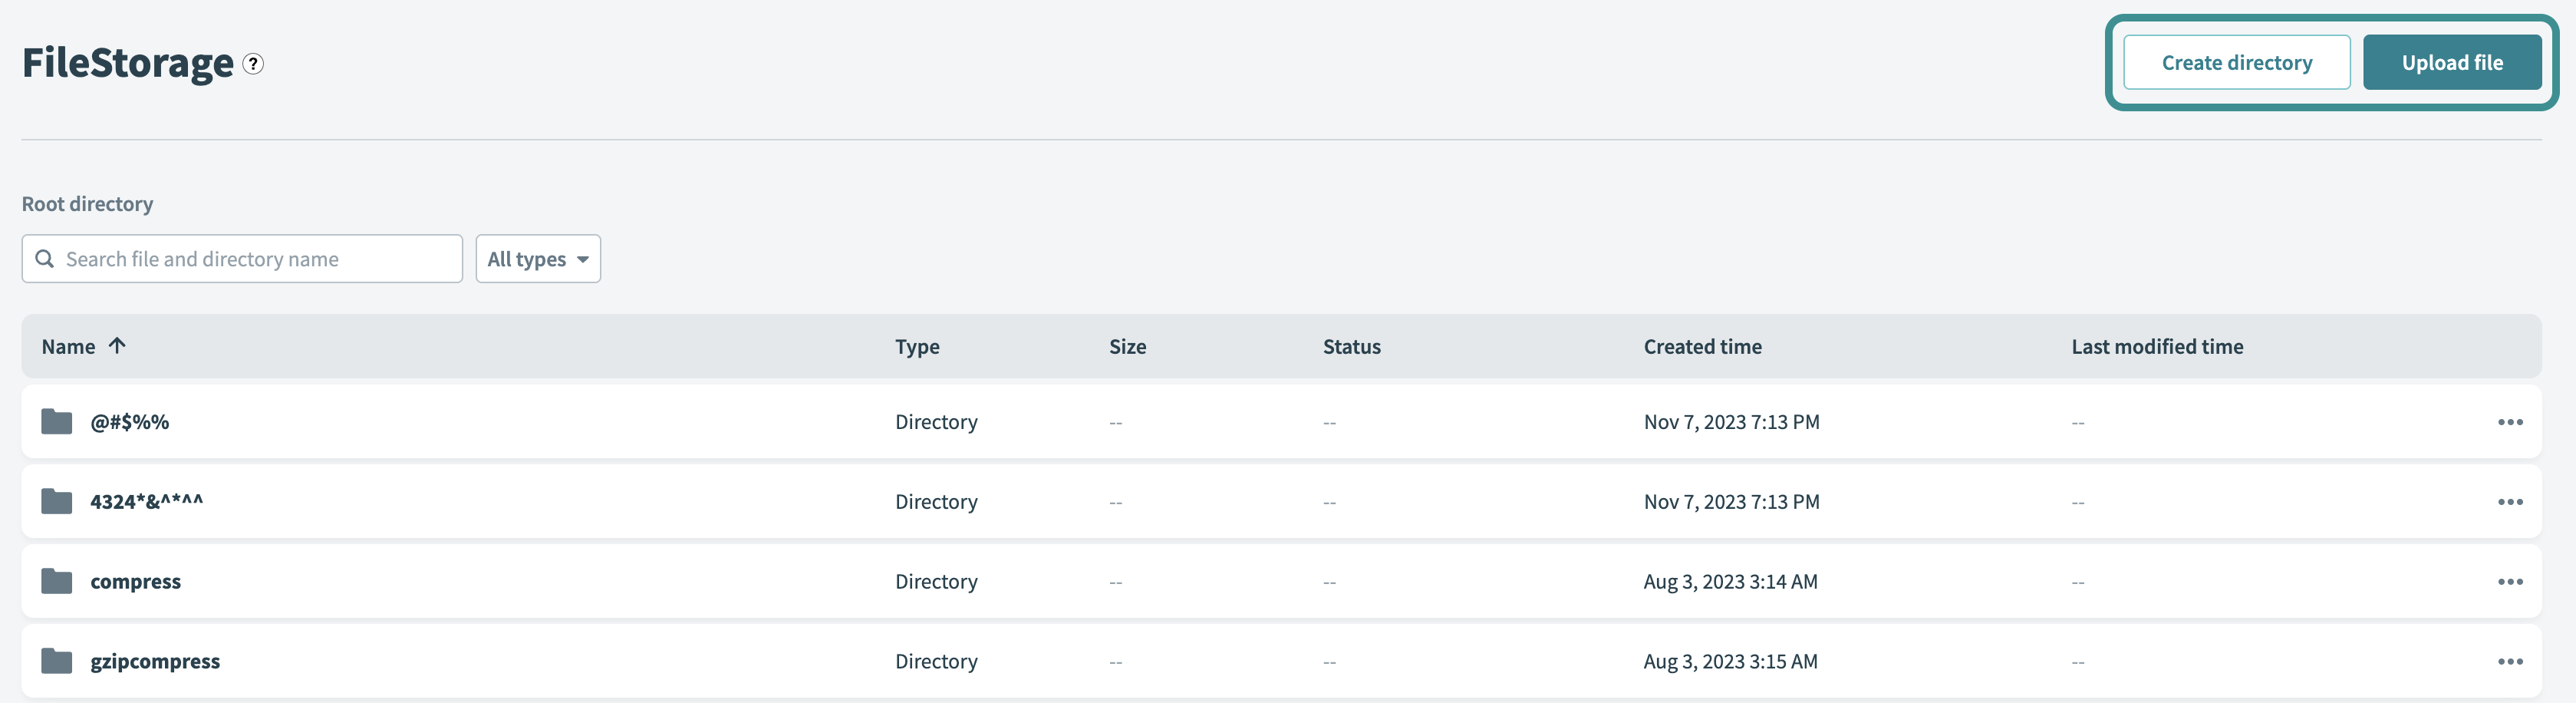Click the help icon next to FileStorage
2576x703 pixels.
(252, 65)
